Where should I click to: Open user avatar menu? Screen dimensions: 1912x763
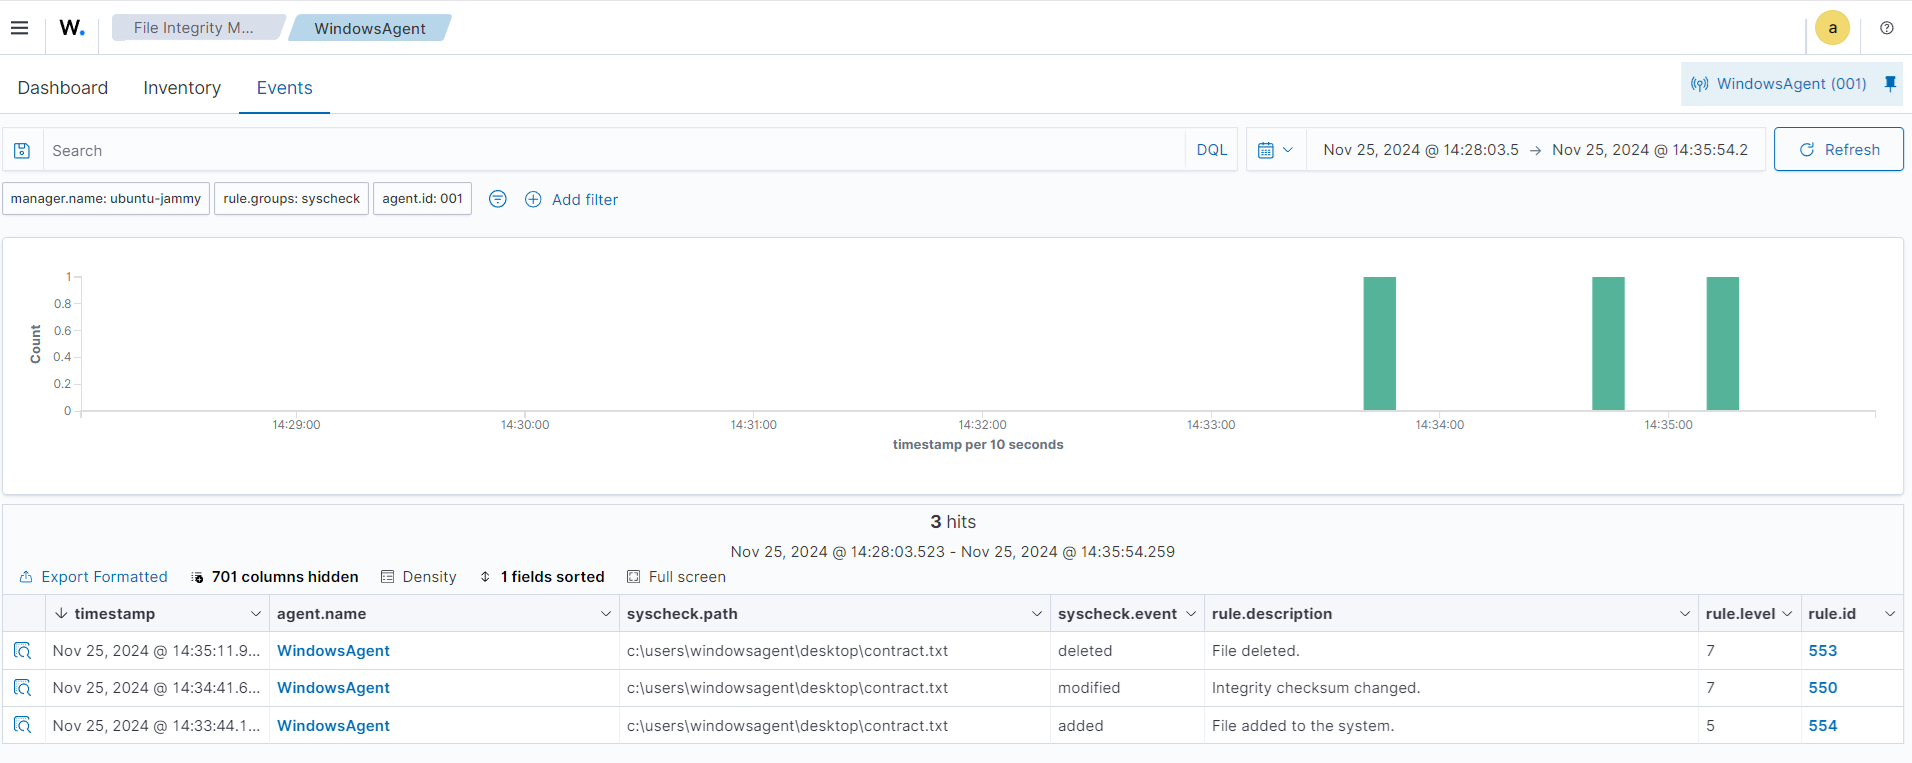click(1832, 28)
